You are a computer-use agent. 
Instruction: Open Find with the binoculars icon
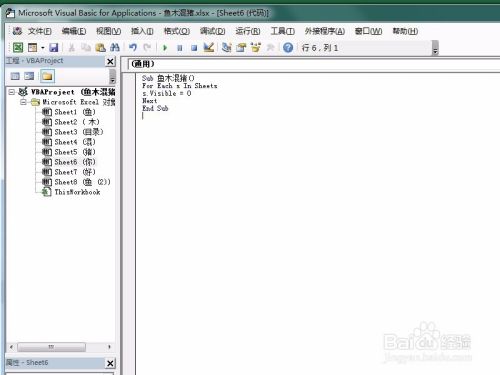[x=115, y=48]
